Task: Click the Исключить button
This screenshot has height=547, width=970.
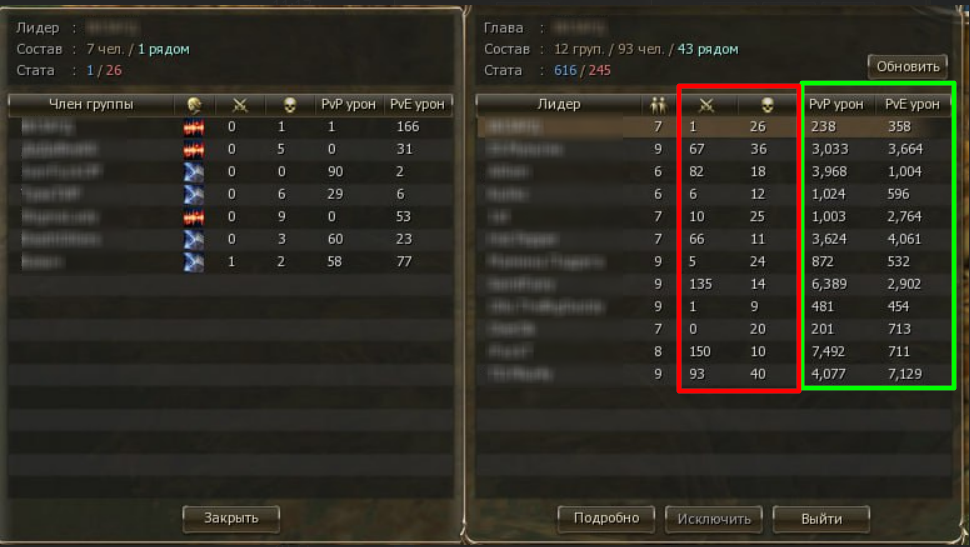Action: click(714, 519)
